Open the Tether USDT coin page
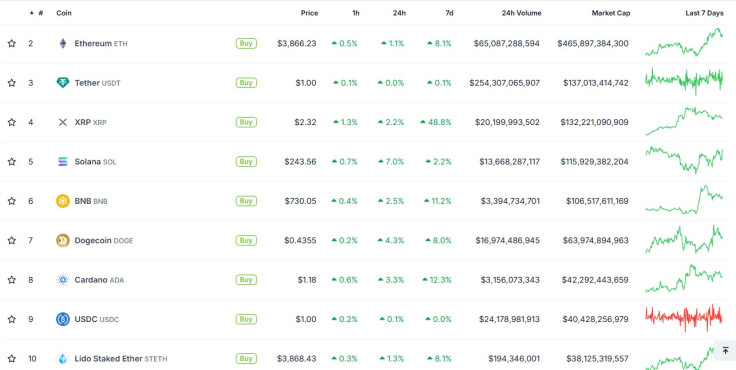The image size is (736, 370). pos(98,83)
